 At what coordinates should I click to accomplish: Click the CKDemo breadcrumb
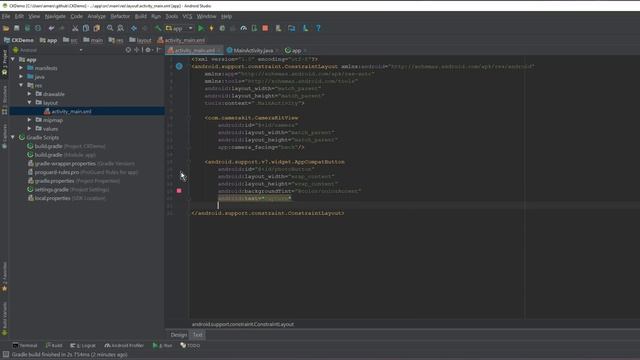(x=19, y=40)
